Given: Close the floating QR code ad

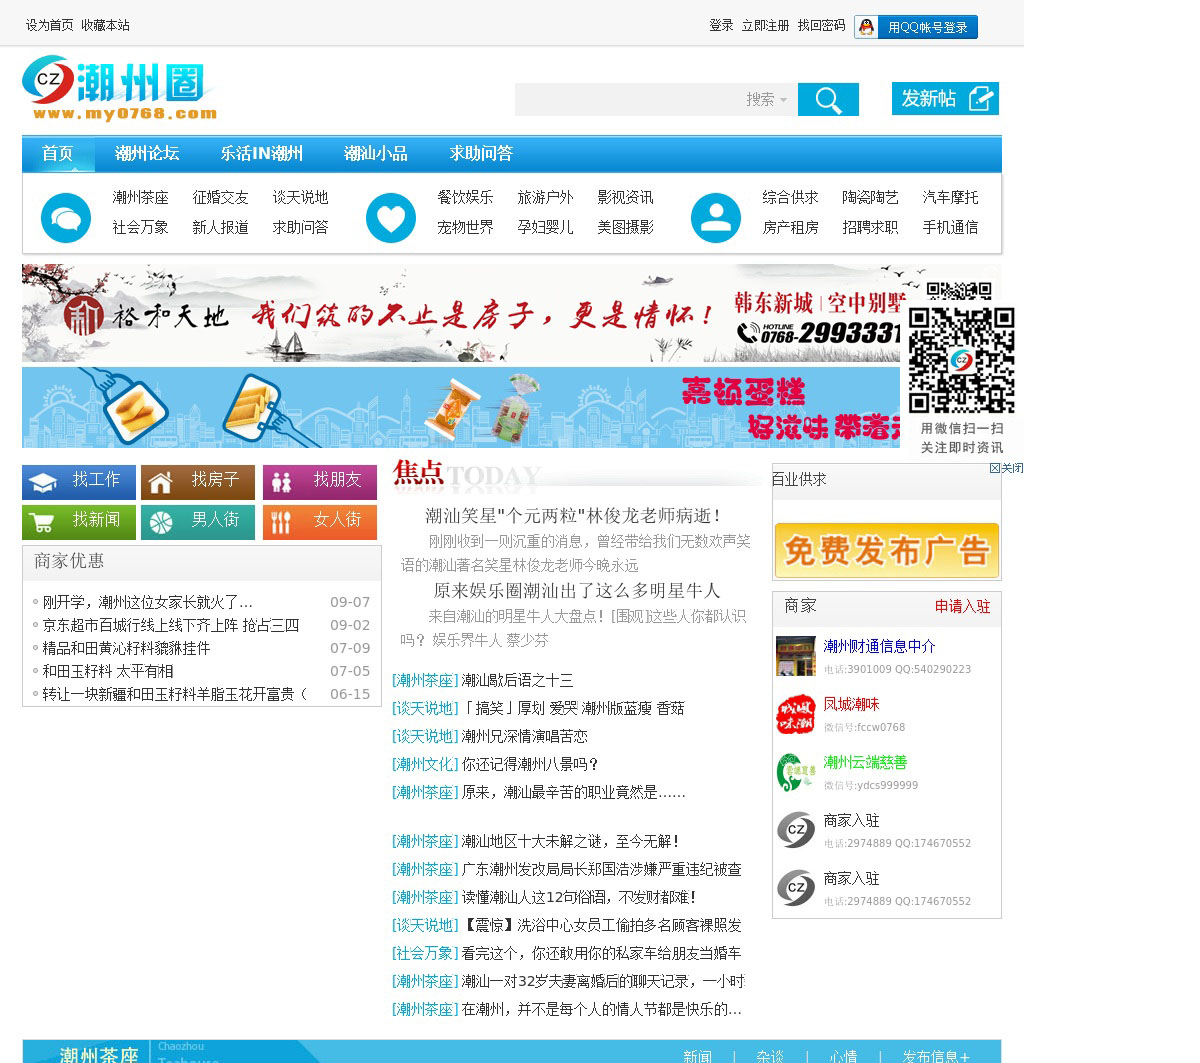Looking at the screenshot, I should [x=1007, y=468].
